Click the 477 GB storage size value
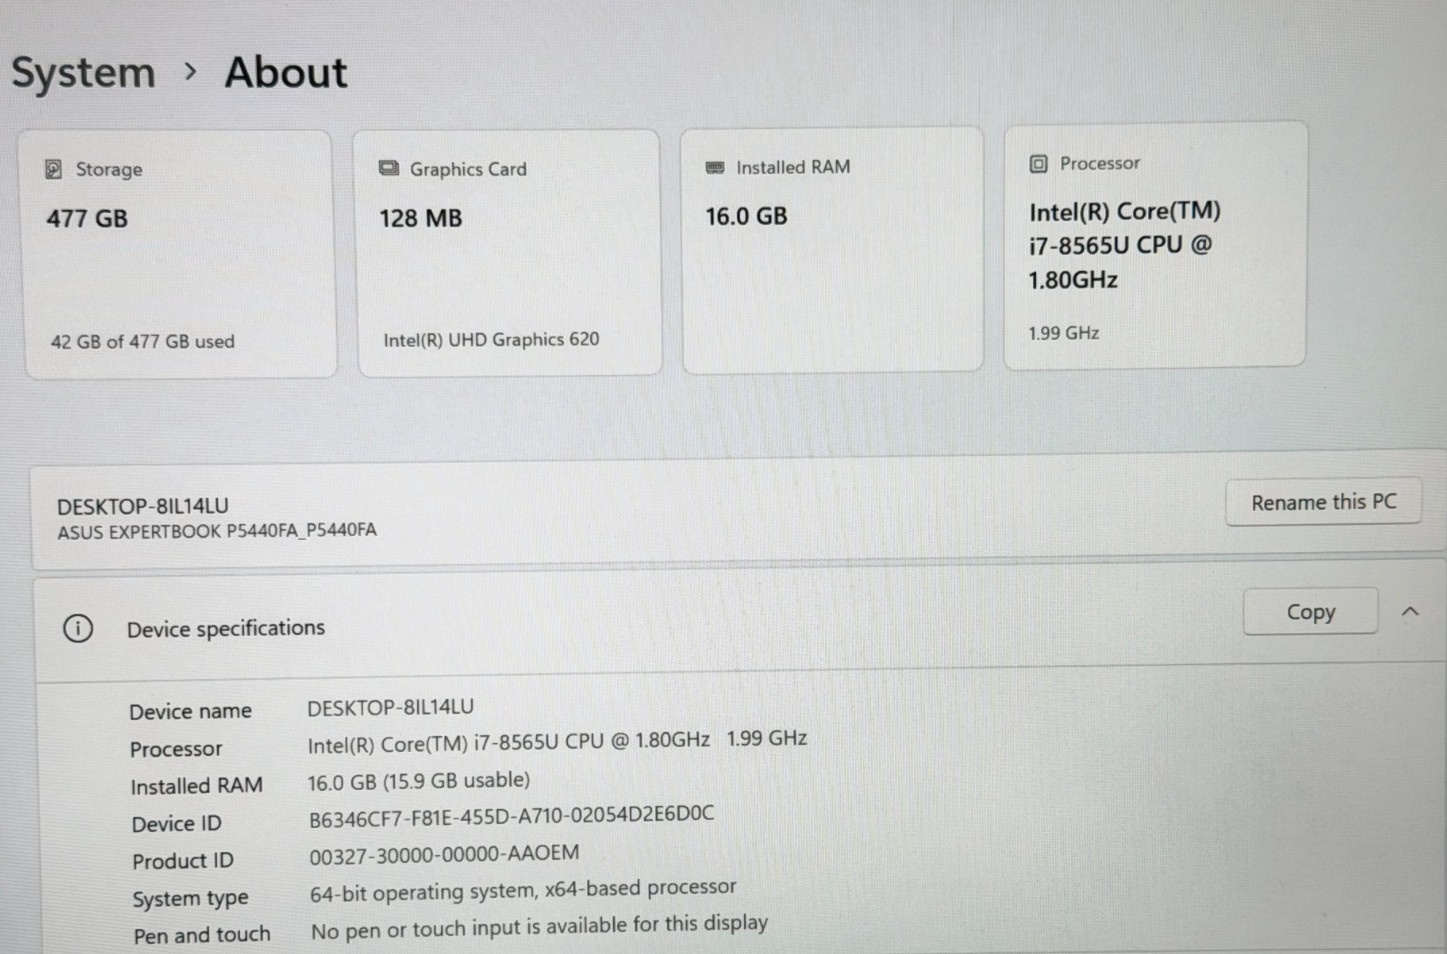Viewport: 1447px width, 954px height. 87,218
